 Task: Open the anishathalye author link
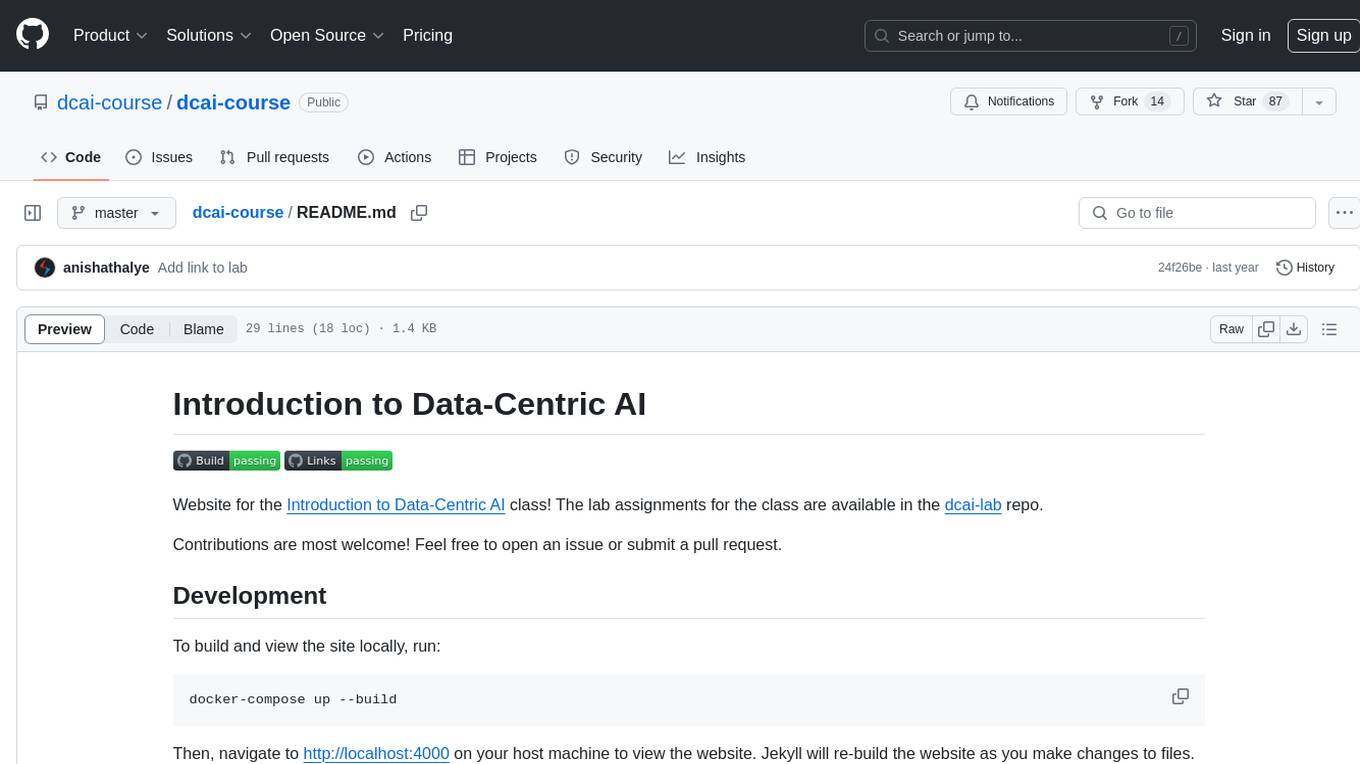click(x=106, y=268)
